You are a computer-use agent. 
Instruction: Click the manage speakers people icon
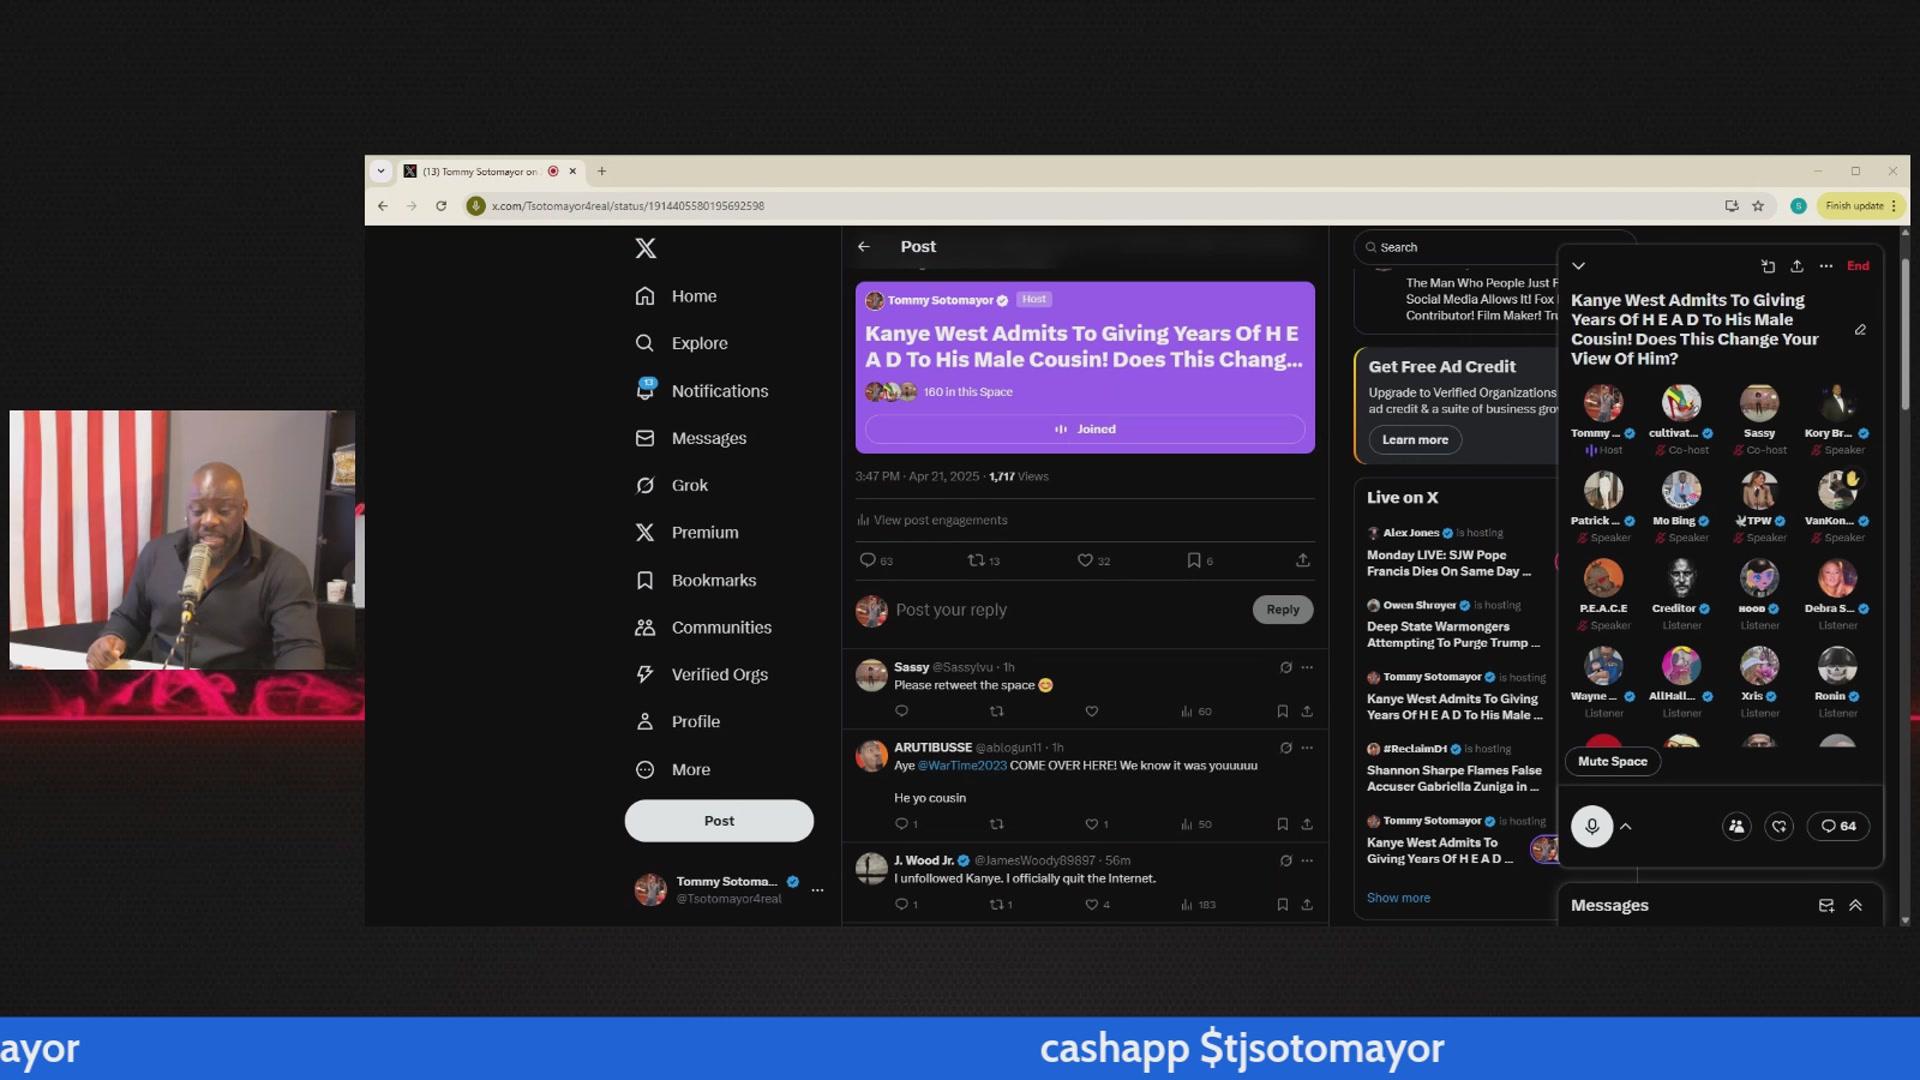(1737, 826)
